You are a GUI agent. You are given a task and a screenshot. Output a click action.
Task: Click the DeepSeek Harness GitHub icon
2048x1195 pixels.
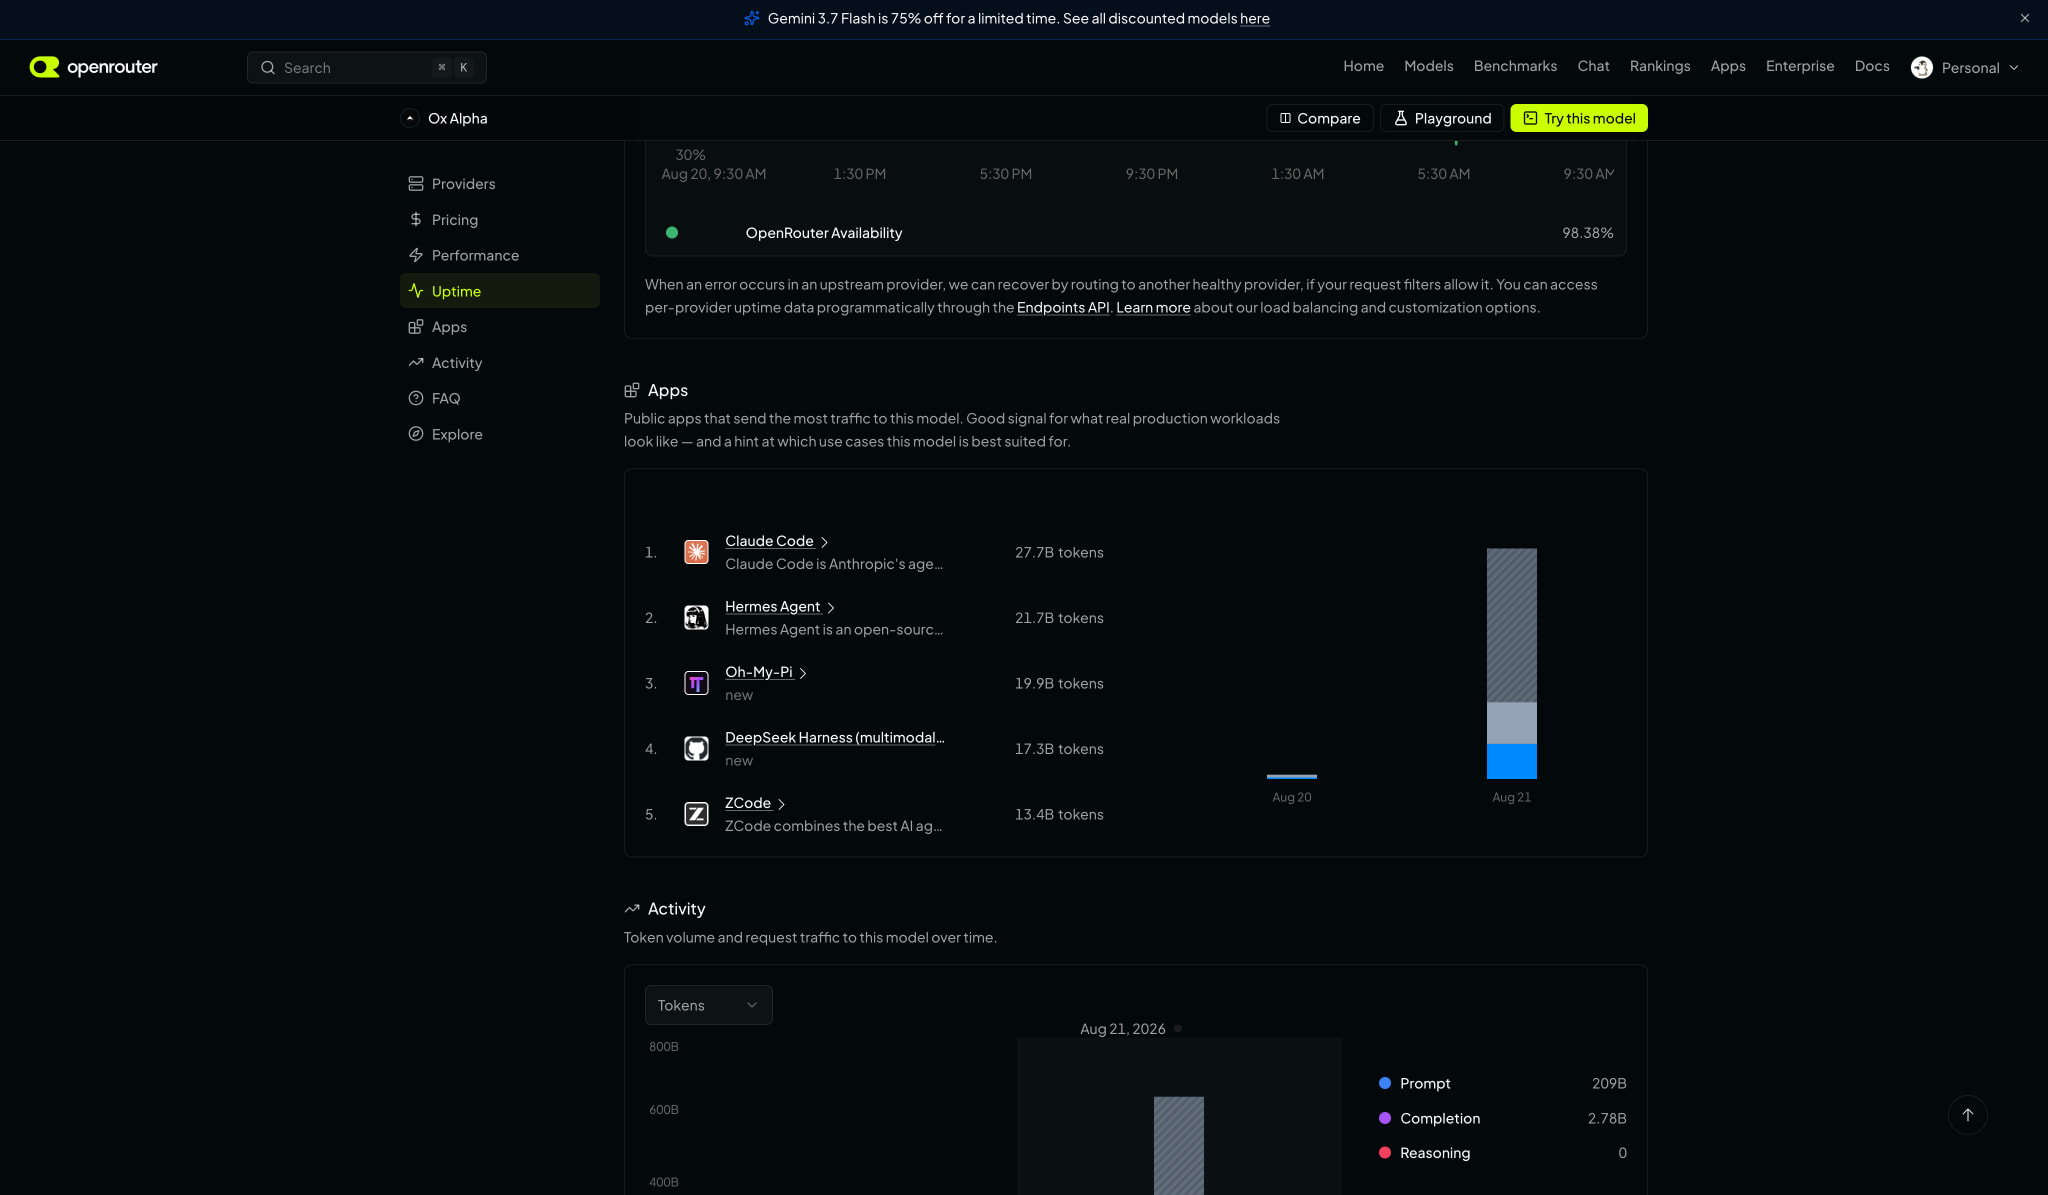(696, 749)
